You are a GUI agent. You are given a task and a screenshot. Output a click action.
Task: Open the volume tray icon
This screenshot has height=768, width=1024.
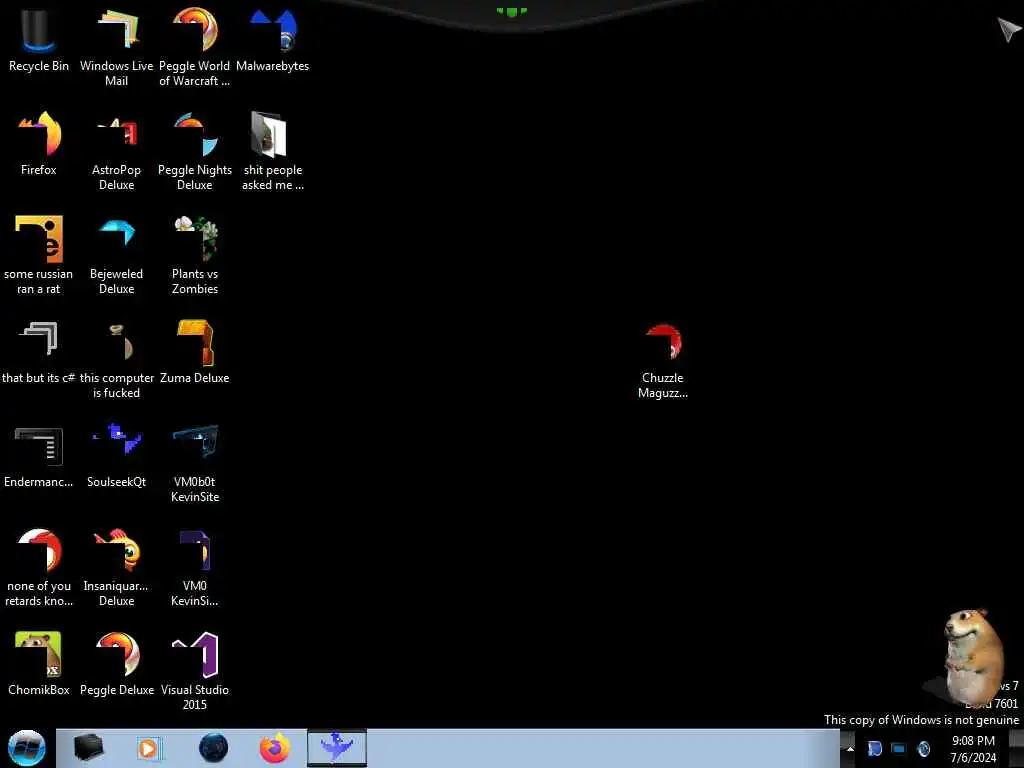click(x=923, y=748)
